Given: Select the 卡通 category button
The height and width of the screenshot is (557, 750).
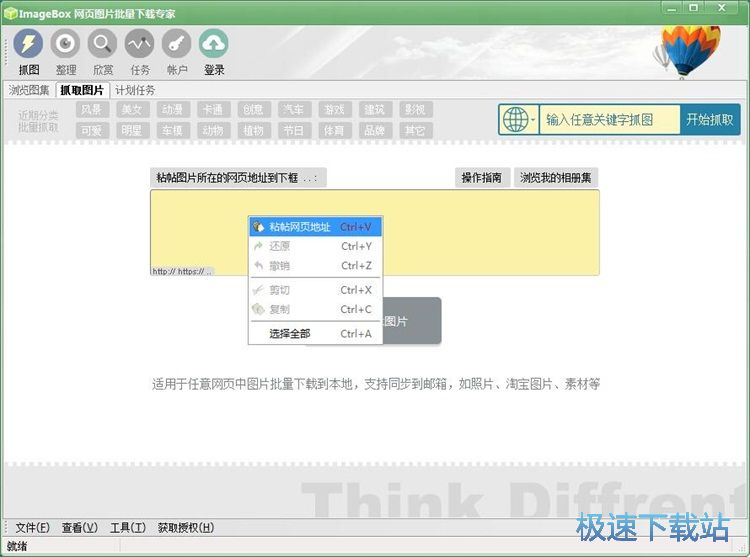Looking at the screenshot, I should click(x=214, y=109).
